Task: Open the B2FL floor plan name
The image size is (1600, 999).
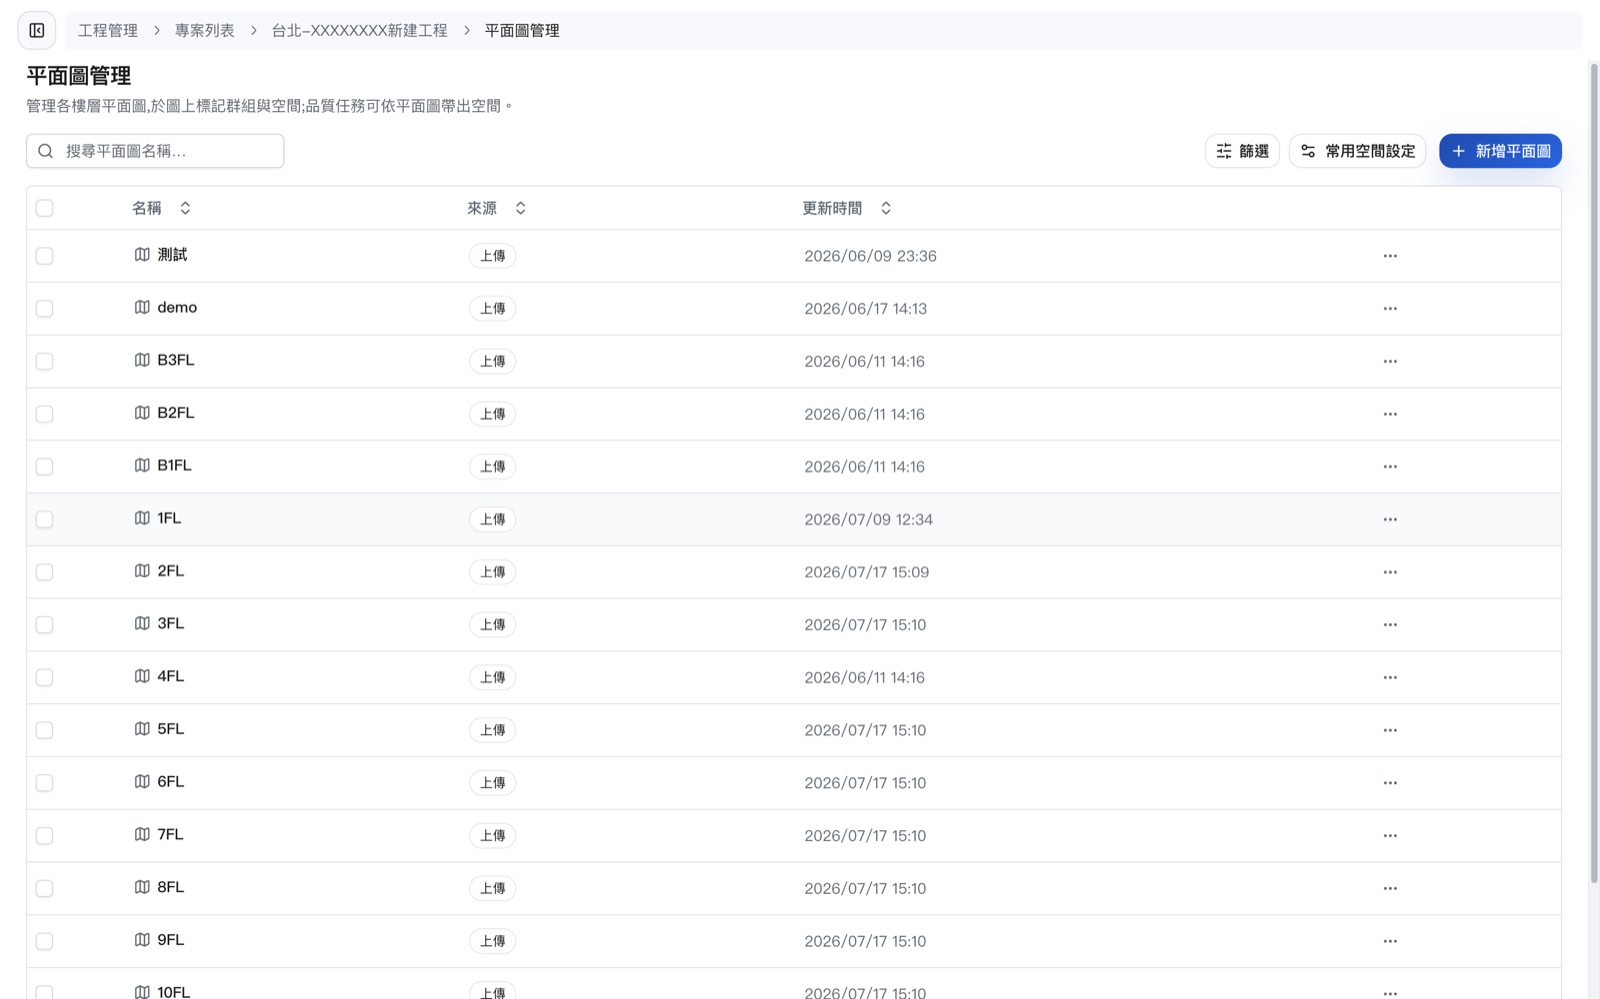Action: pos(175,412)
